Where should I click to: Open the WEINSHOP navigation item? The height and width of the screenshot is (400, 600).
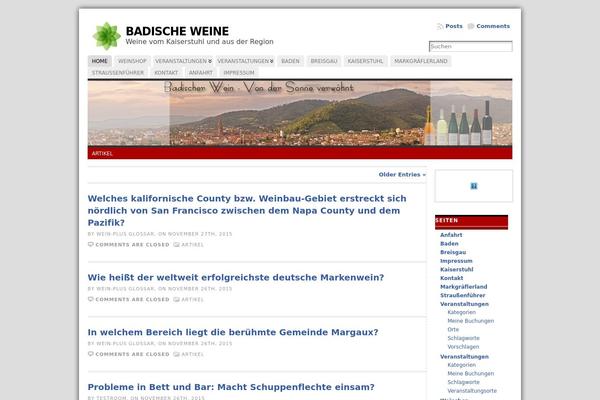[x=132, y=61]
